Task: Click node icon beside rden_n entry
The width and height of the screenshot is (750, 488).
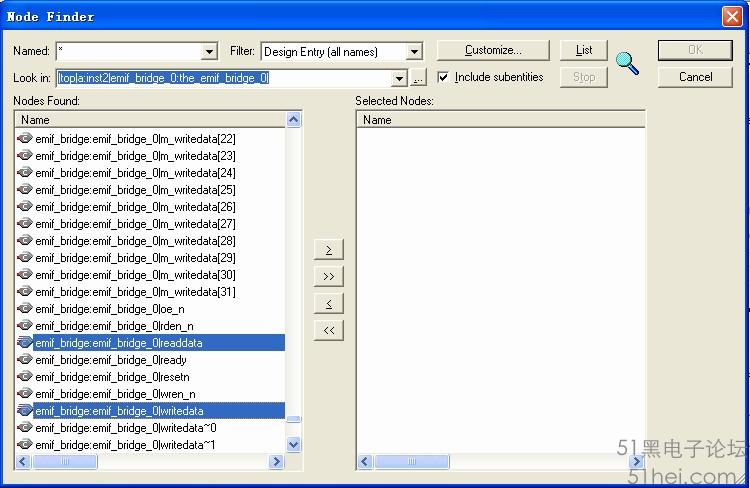Action: 25,325
